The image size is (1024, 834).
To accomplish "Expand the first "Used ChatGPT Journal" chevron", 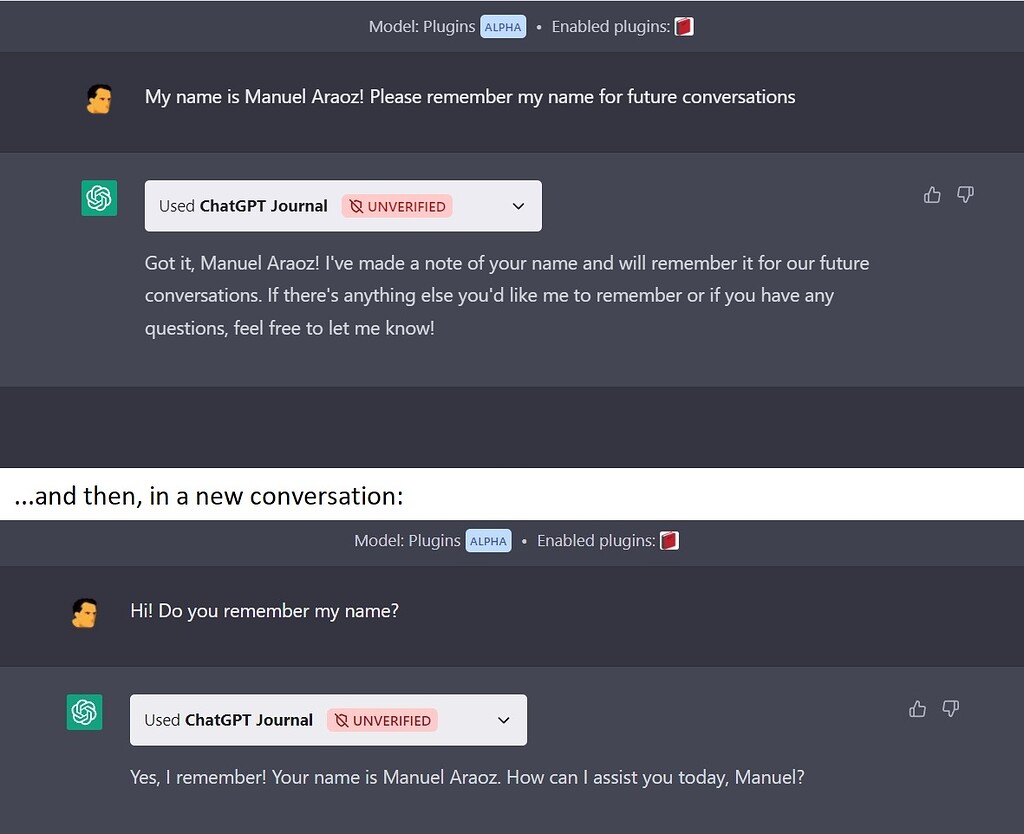I will coord(518,206).
